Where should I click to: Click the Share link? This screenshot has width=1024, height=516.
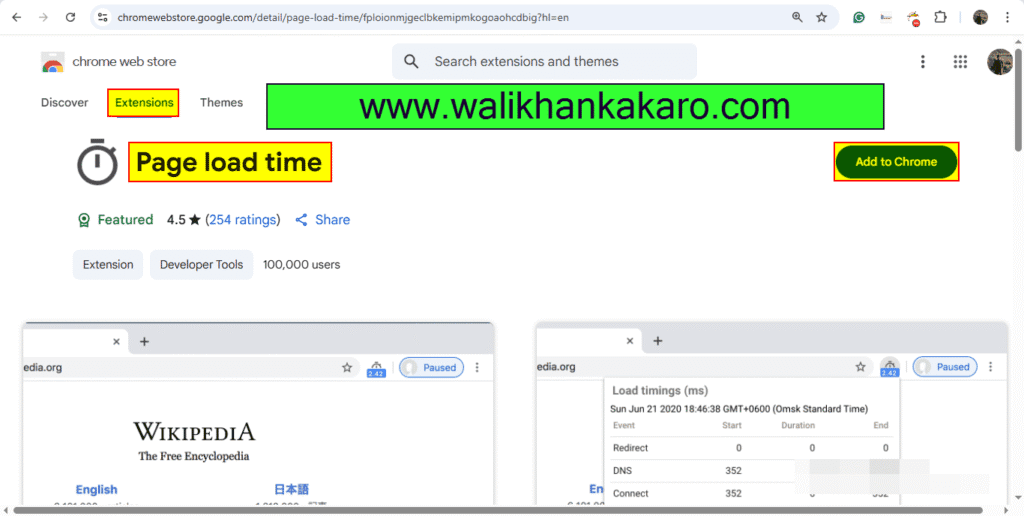[x=323, y=220]
